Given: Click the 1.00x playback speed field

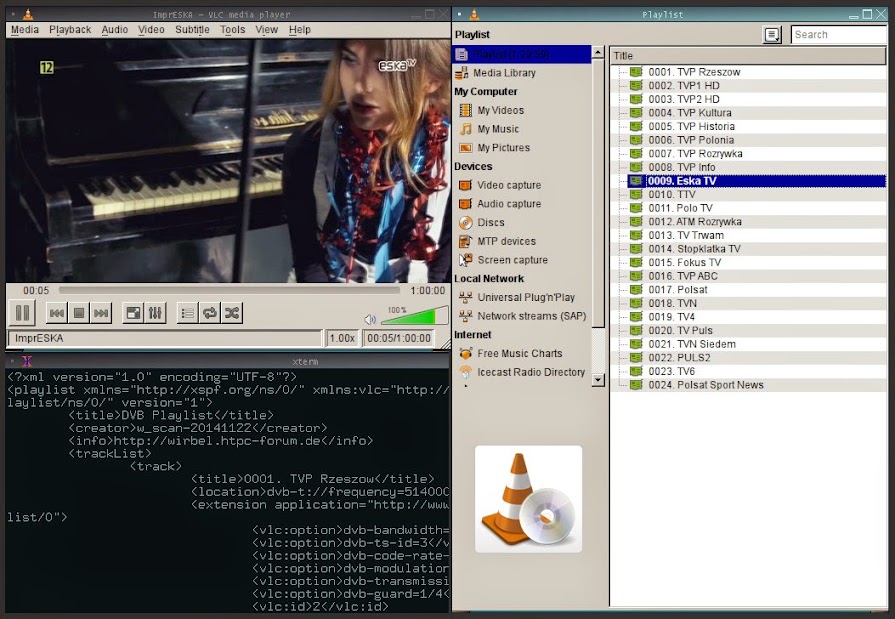Looking at the screenshot, I should click(342, 339).
